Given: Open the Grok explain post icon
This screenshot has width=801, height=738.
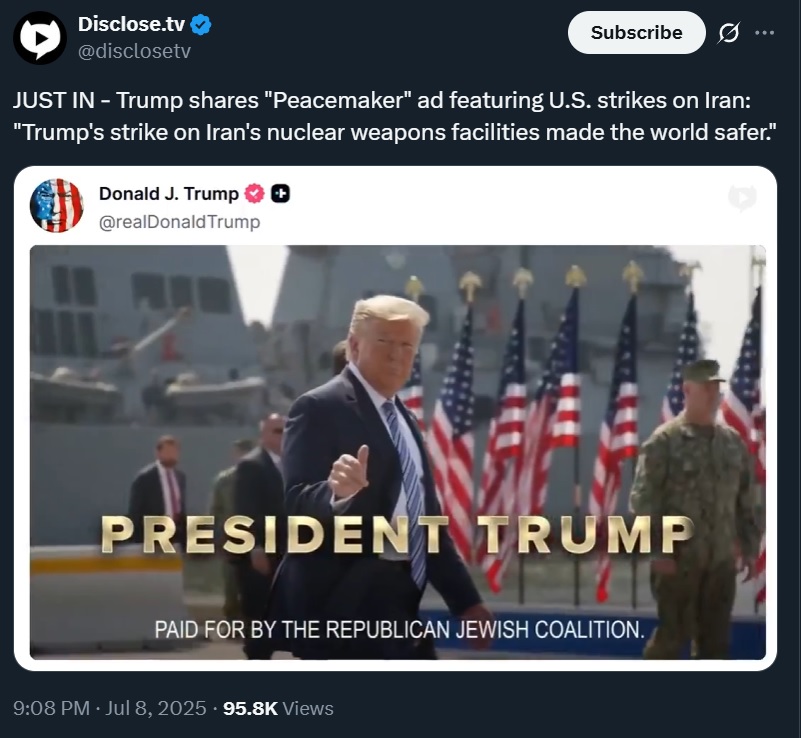Looking at the screenshot, I should point(728,33).
